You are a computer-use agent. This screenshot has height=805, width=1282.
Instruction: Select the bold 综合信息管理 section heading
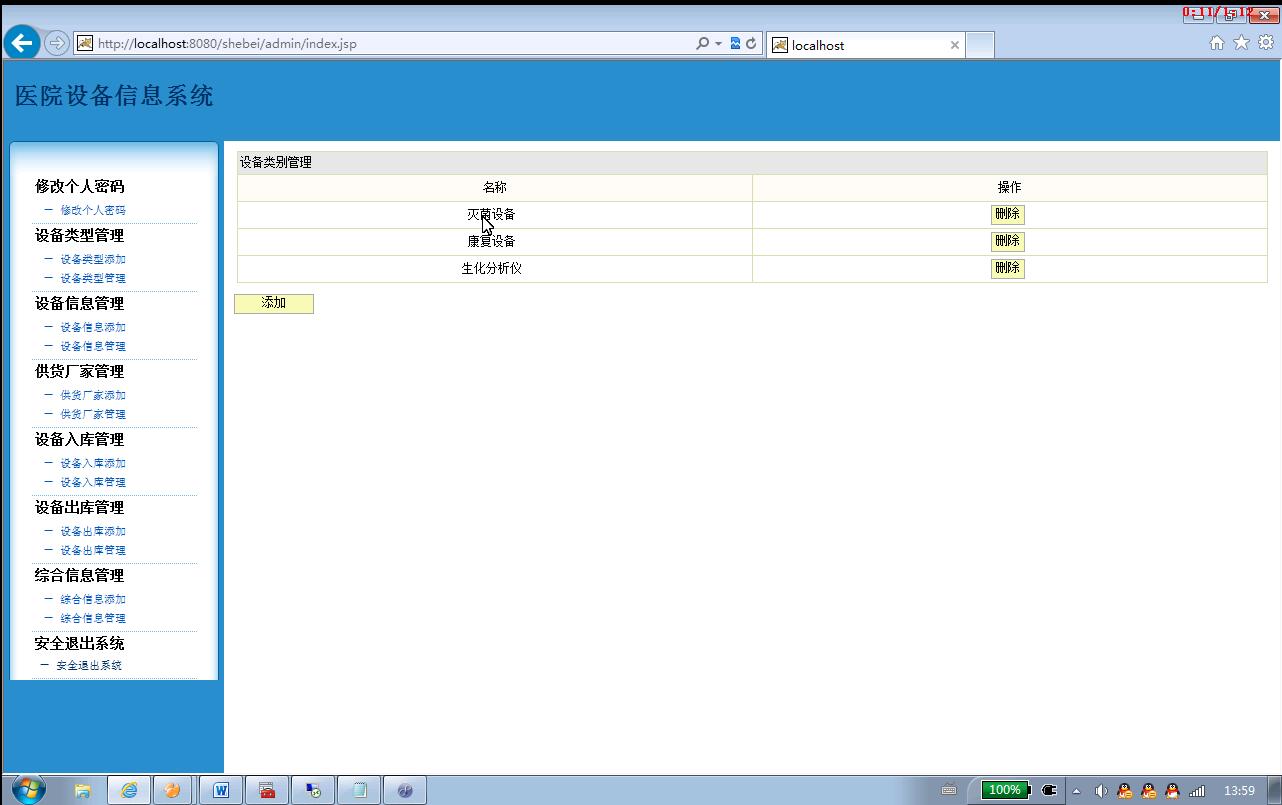click(x=80, y=575)
